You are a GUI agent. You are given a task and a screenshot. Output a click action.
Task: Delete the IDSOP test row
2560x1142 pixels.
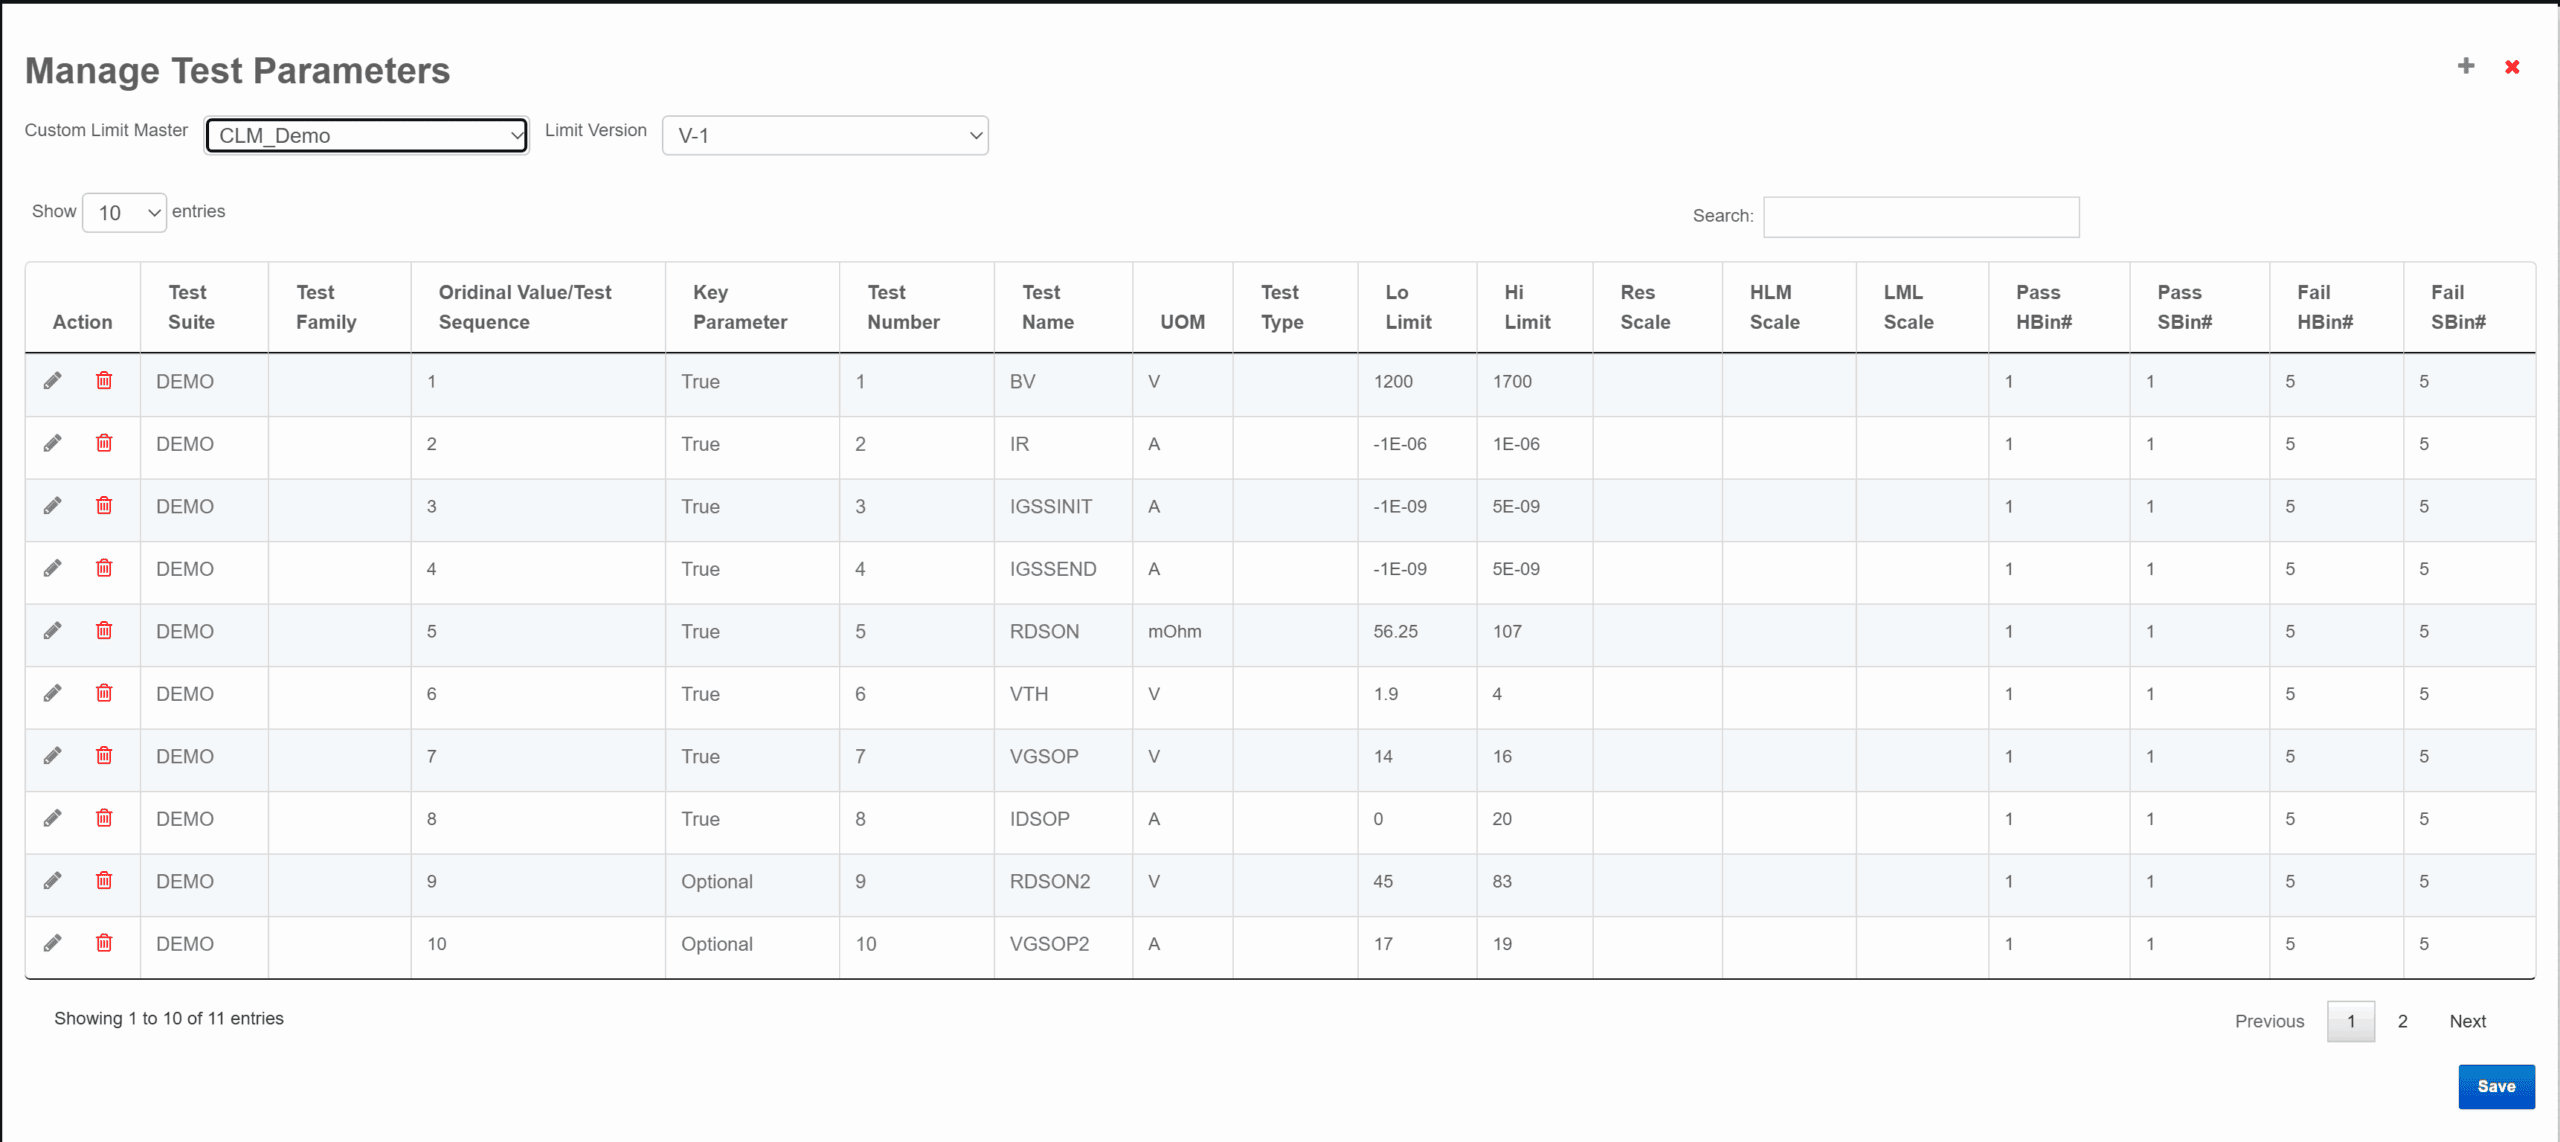[x=104, y=818]
